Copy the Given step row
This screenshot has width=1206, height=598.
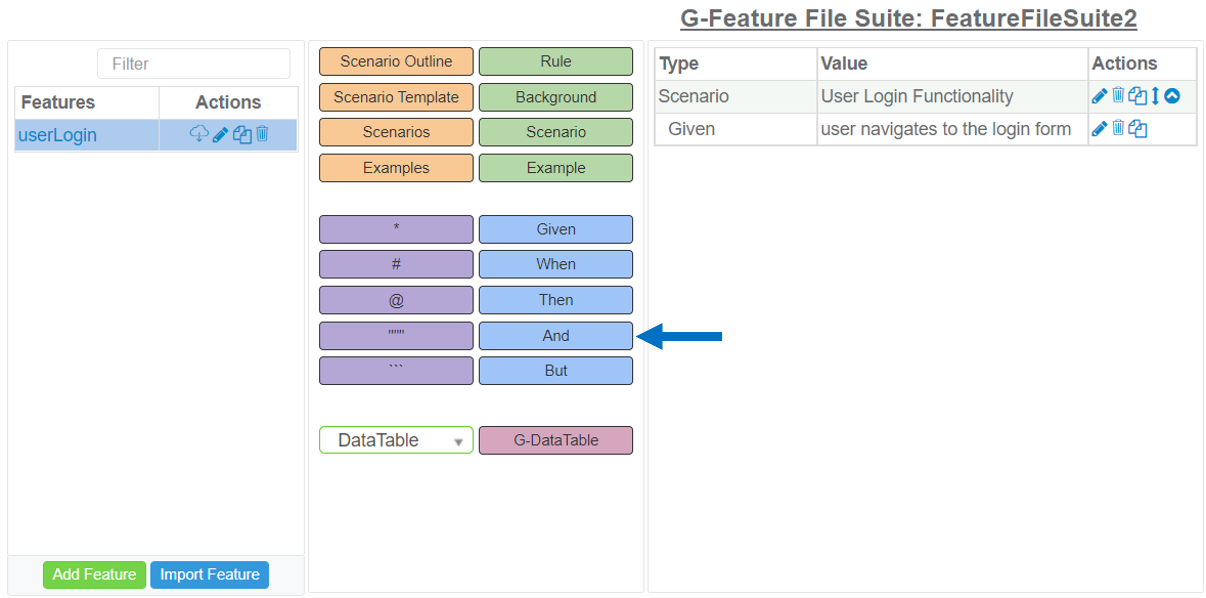pyautogui.click(x=1138, y=129)
